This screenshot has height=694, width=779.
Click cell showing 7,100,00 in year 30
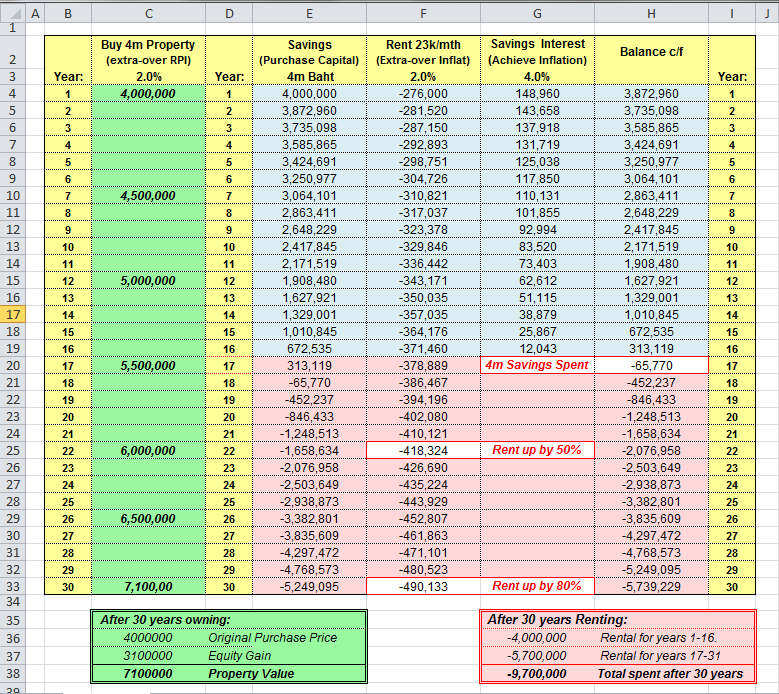click(x=148, y=587)
